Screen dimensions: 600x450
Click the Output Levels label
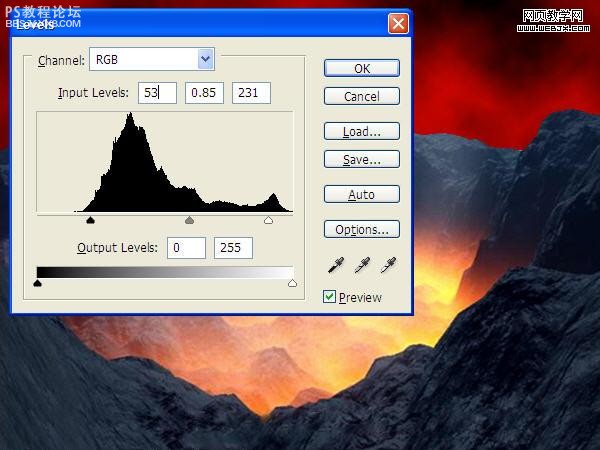117,248
